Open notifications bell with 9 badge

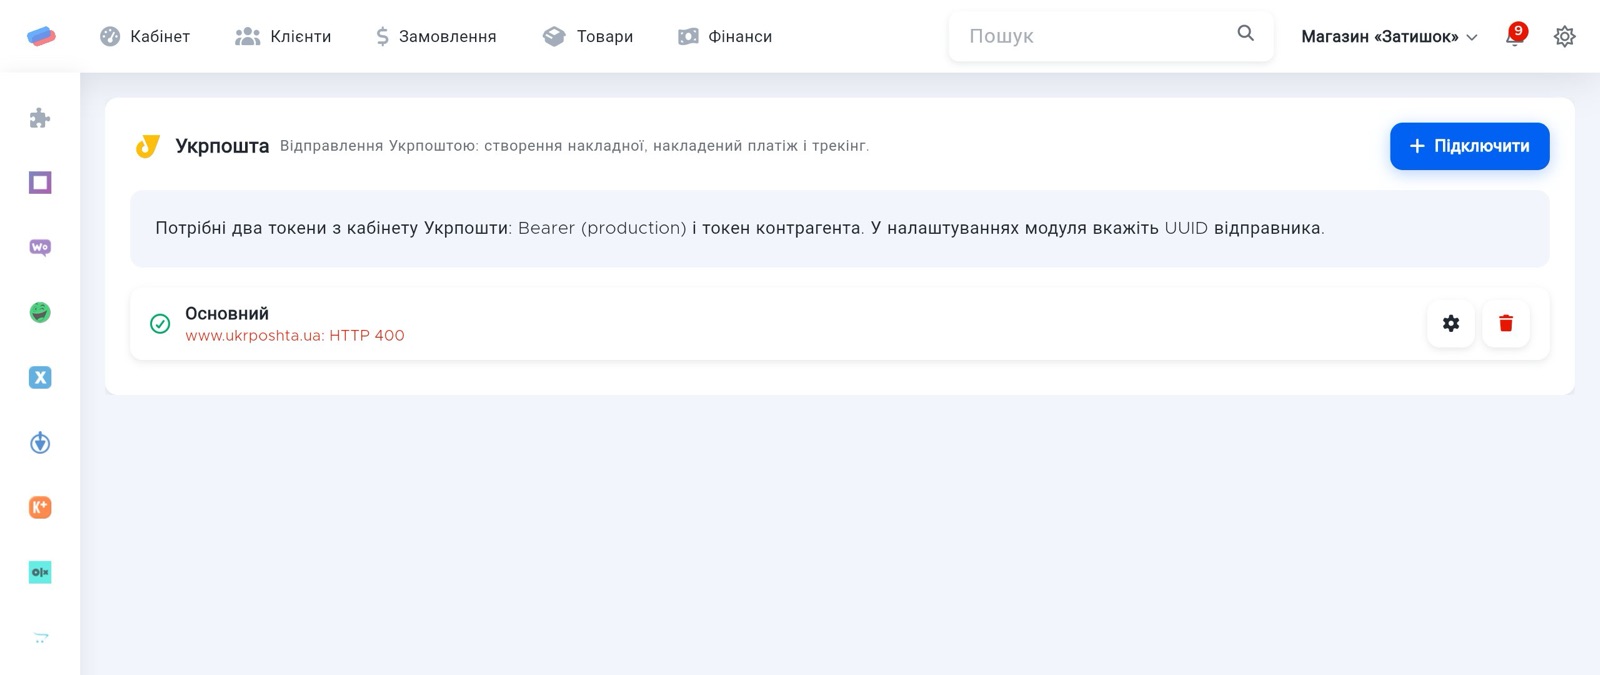pyautogui.click(x=1516, y=36)
